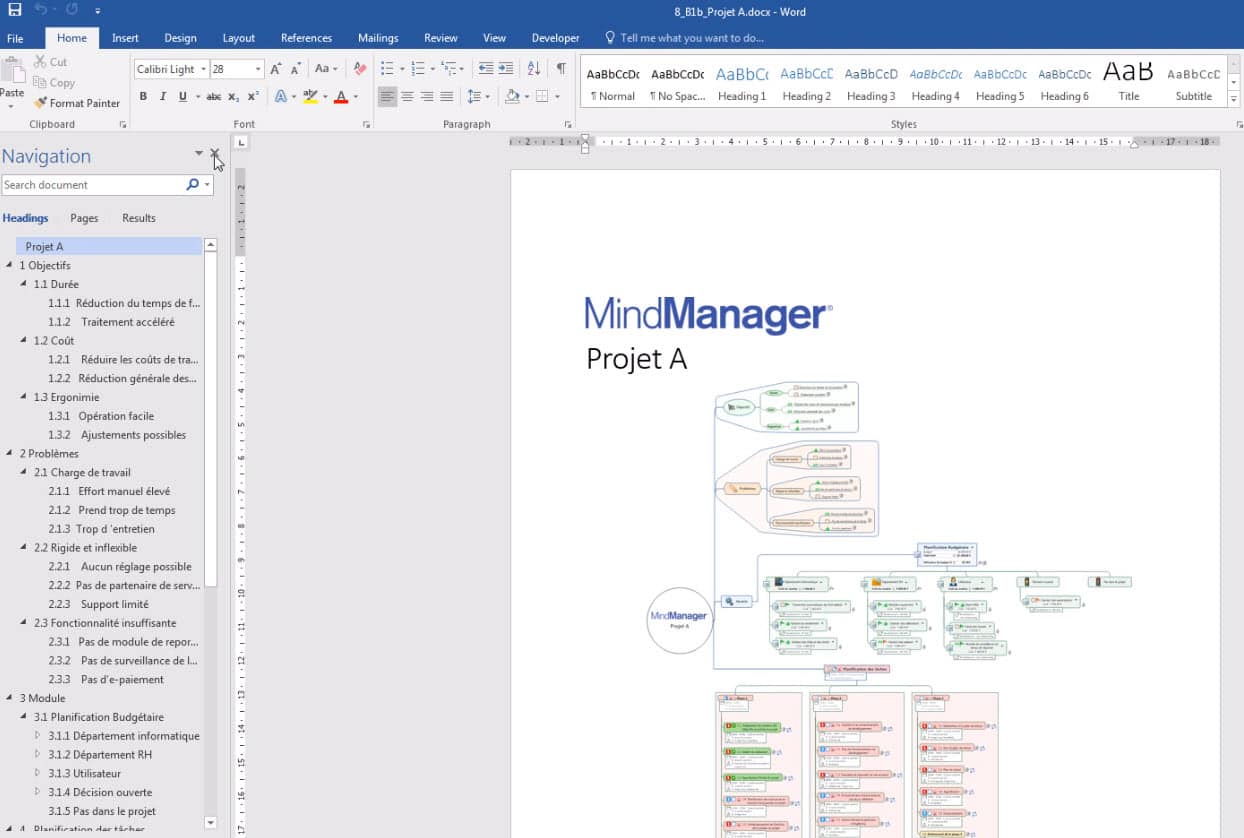
Task: Click the Copy command
Action: tap(54, 83)
